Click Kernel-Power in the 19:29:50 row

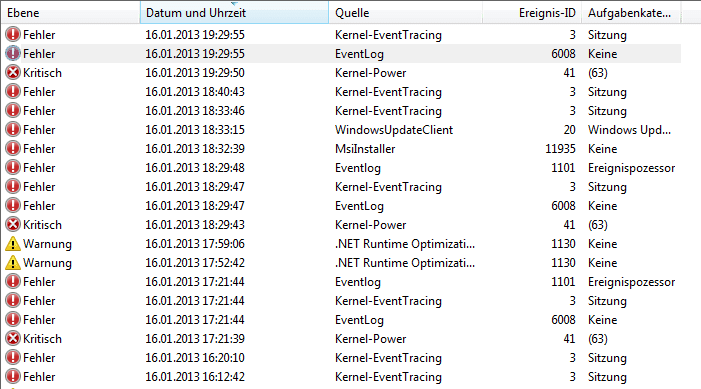371,72
